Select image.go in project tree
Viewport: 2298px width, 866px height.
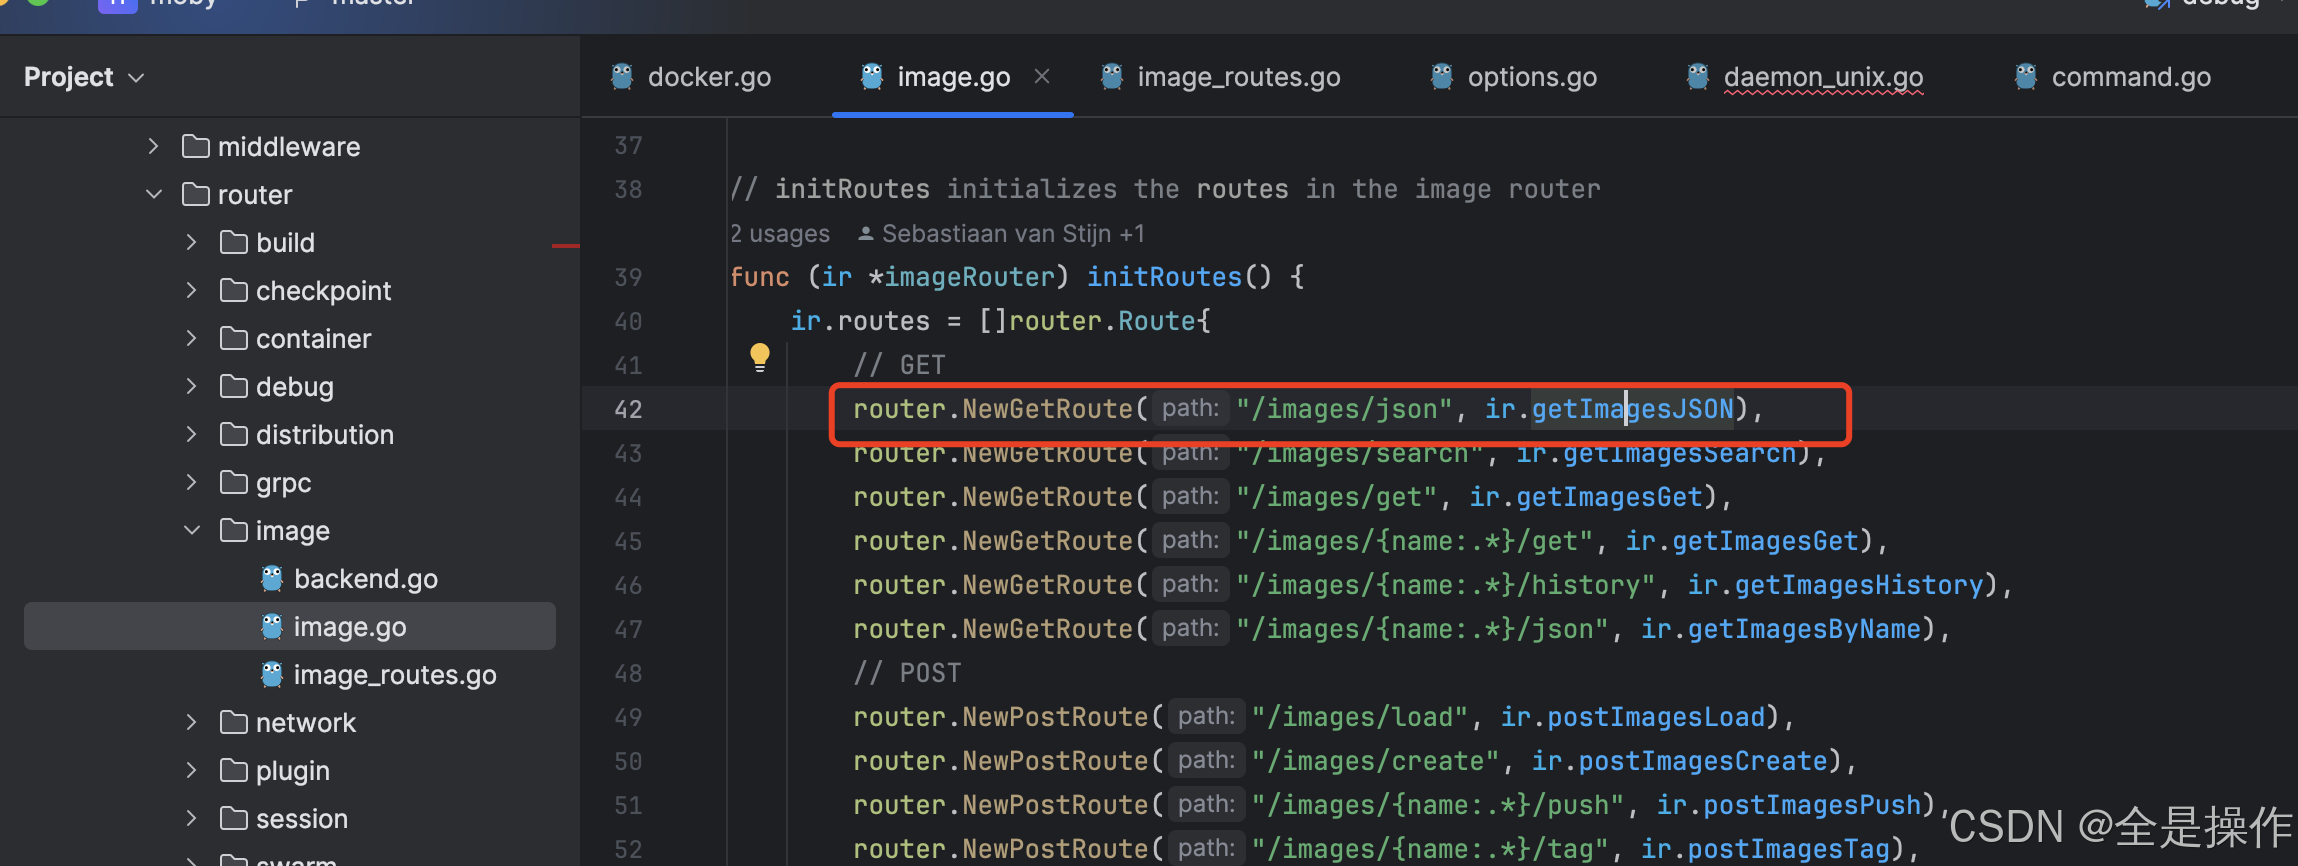tap(290, 626)
